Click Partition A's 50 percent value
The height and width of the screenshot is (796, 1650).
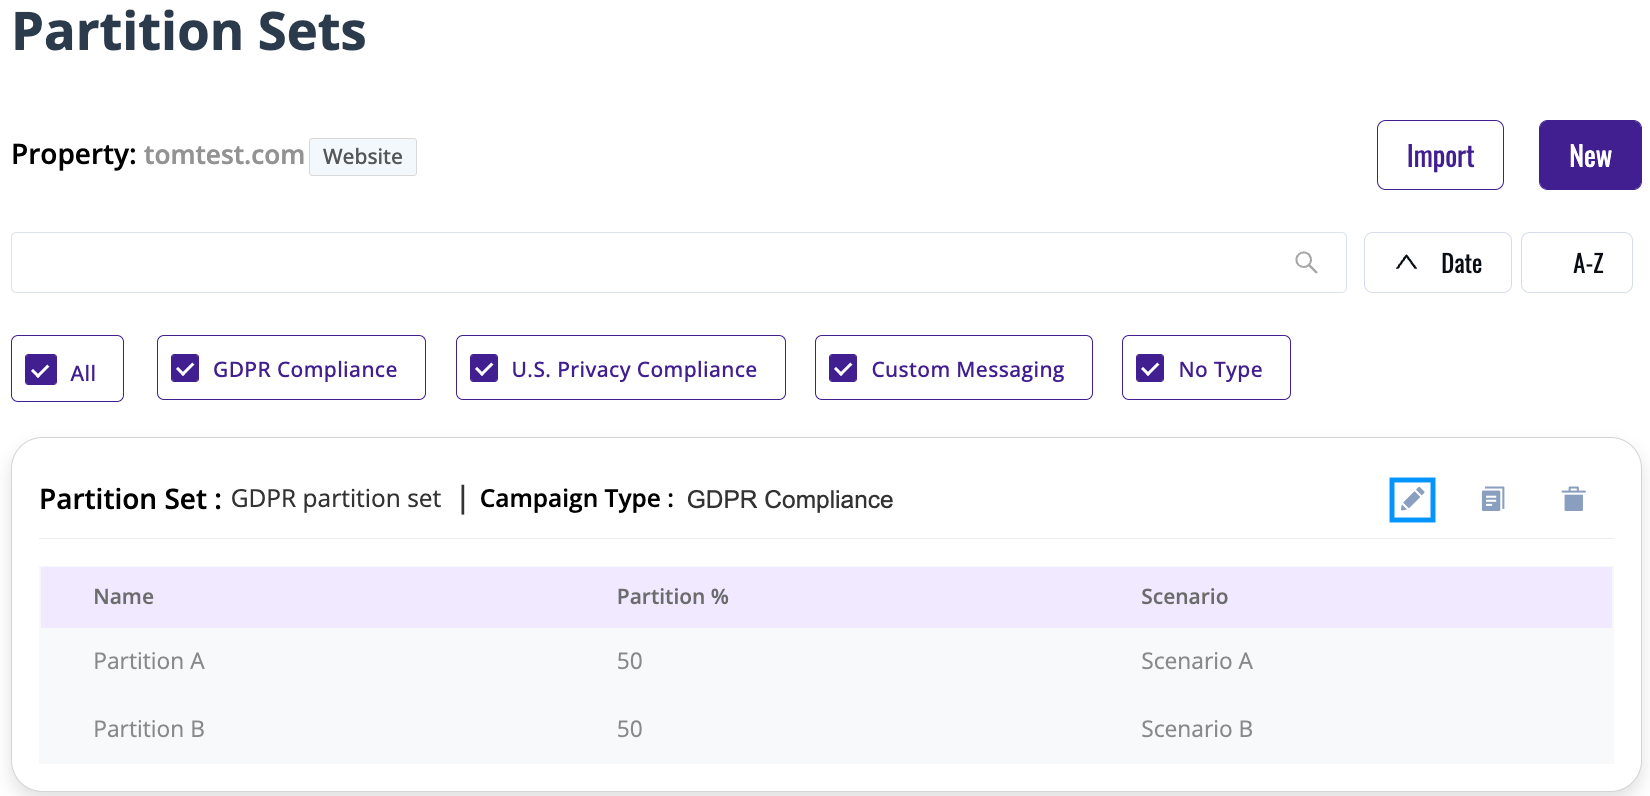[629, 661]
